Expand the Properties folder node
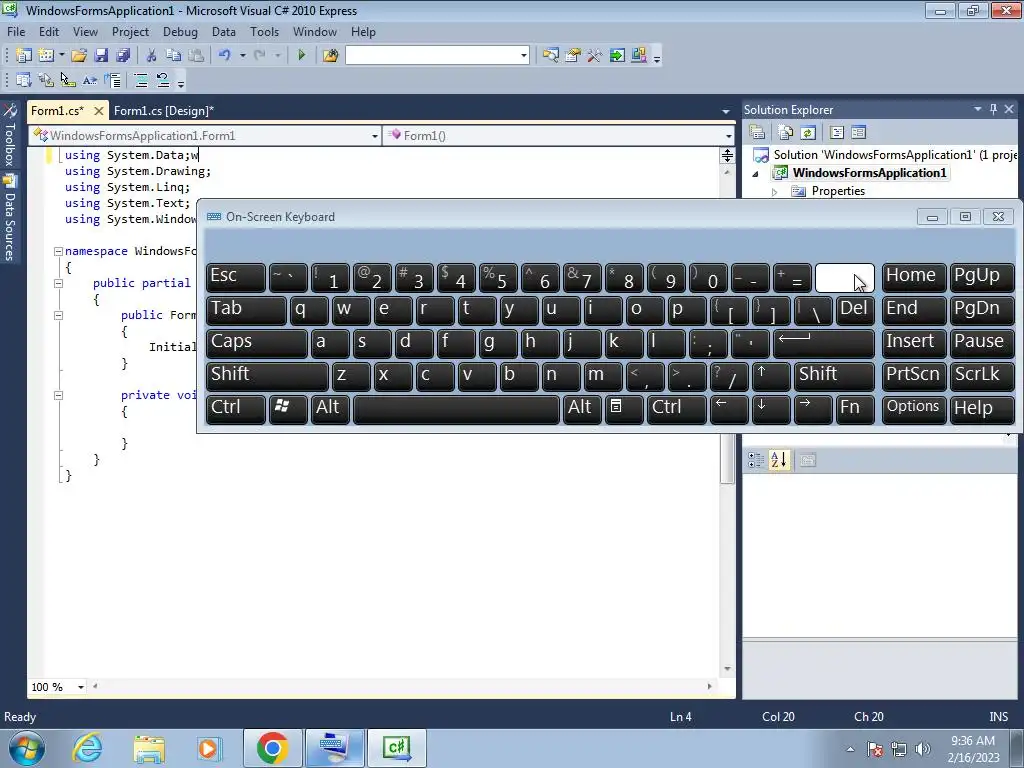1024x768 pixels. tap(775, 192)
